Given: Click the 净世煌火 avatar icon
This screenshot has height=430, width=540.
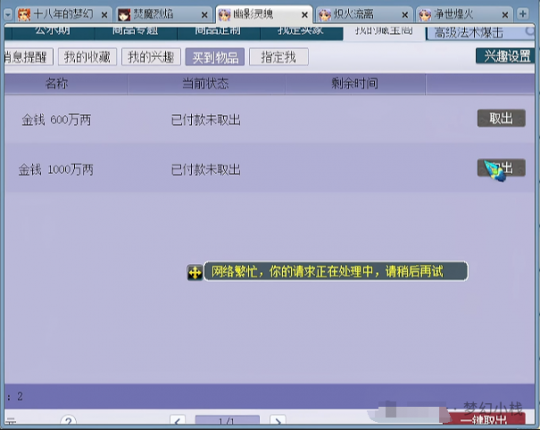Looking at the screenshot, I should coord(425,14).
